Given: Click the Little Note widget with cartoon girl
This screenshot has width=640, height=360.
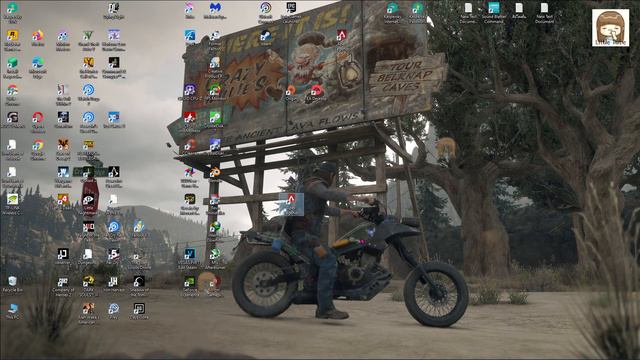Looking at the screenshot, I should (610, 28).
